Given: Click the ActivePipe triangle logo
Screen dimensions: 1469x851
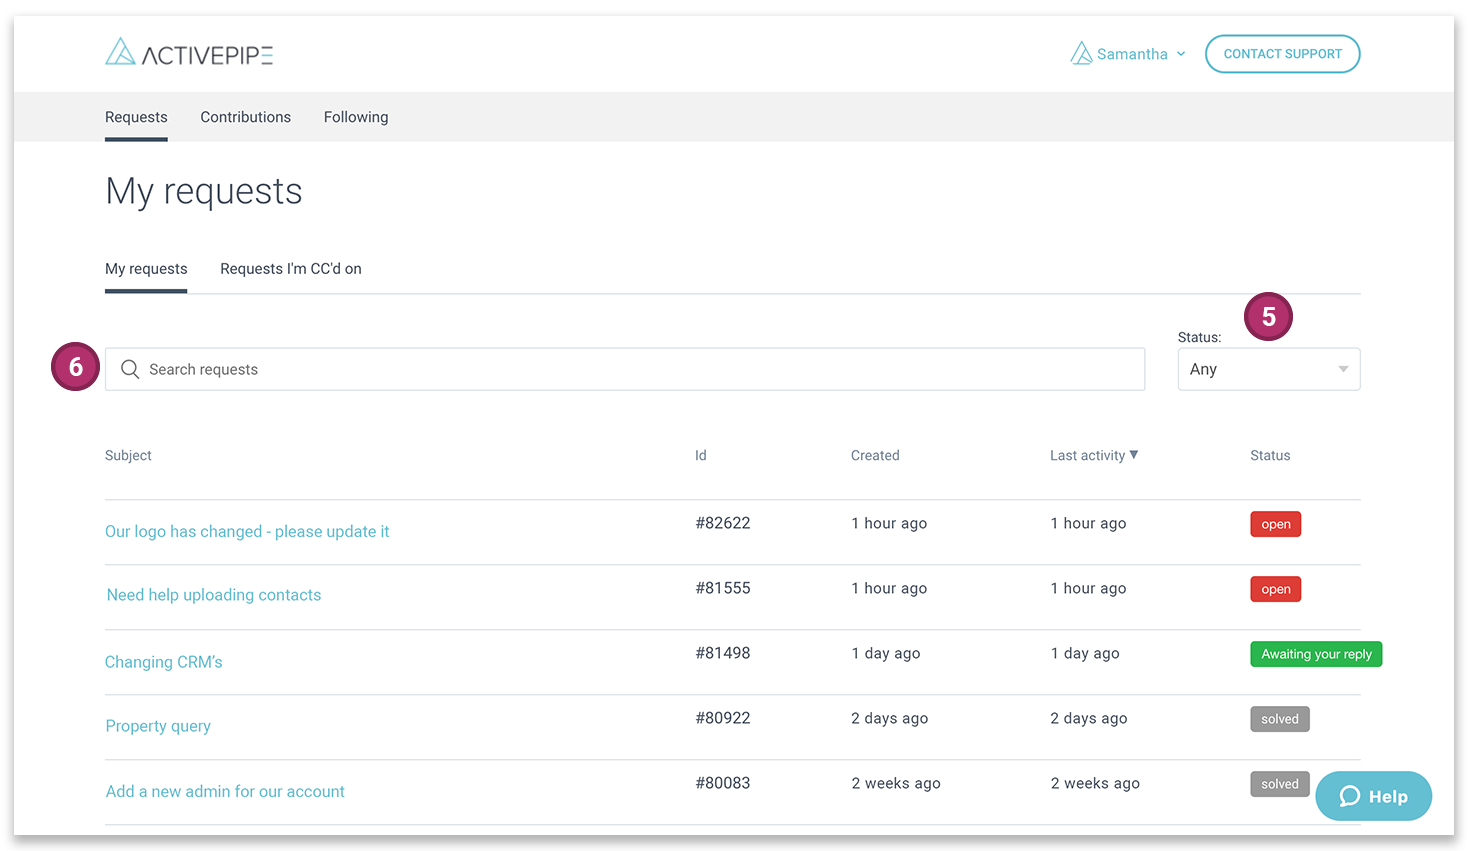Looking at the screenshot, I should [x=120, y=51].
